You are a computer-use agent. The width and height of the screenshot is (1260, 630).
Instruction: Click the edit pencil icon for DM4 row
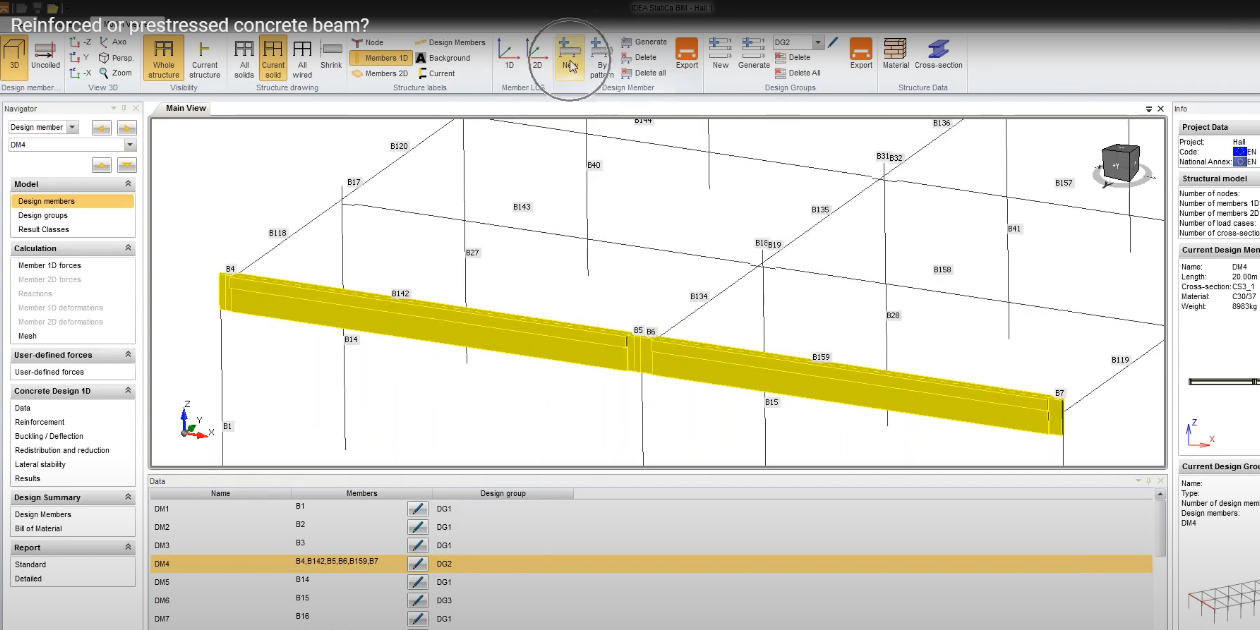tap(417, 564)
